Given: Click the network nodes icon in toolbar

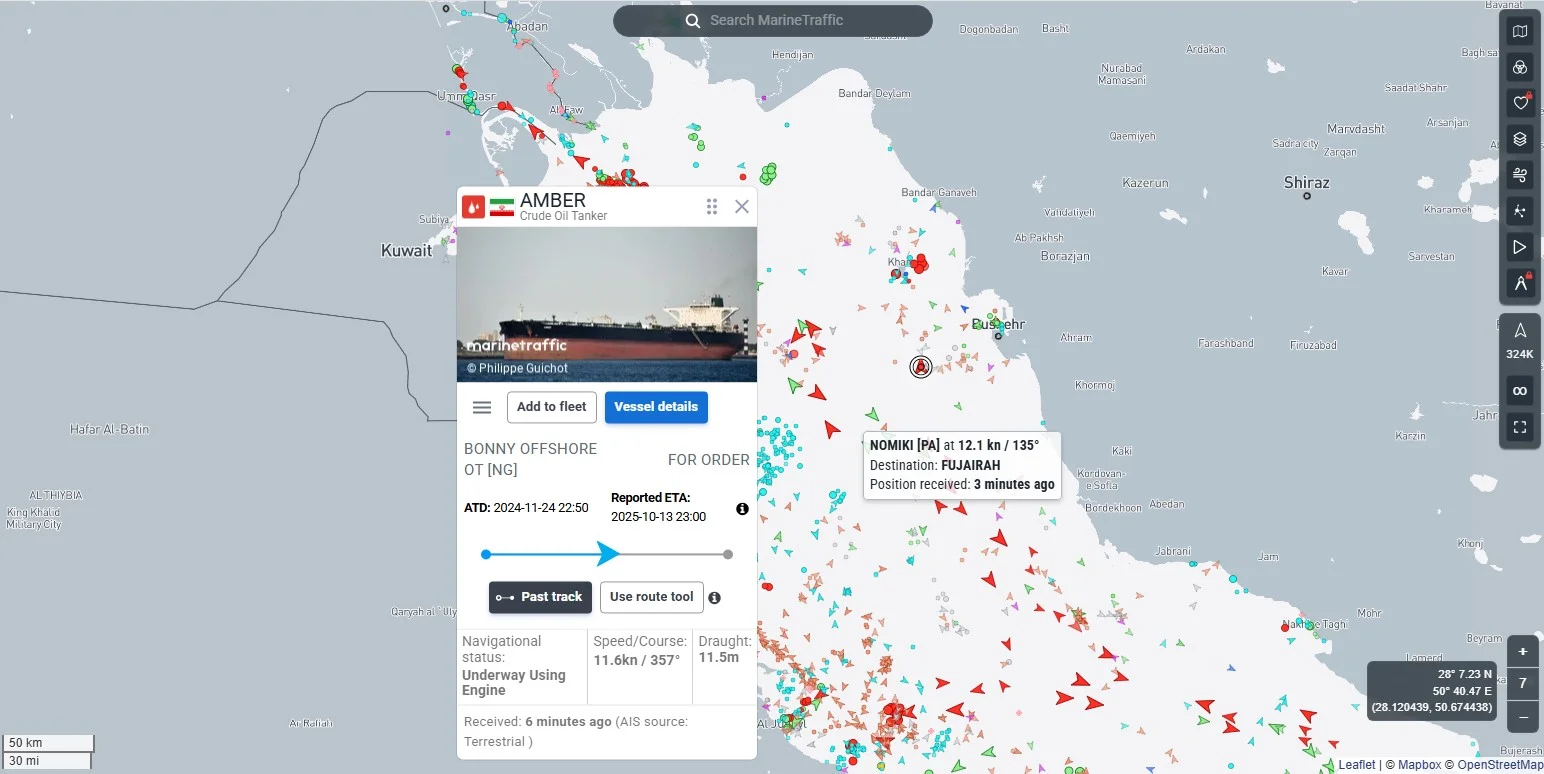Looking at the screenshot, I should (1520, 211).
